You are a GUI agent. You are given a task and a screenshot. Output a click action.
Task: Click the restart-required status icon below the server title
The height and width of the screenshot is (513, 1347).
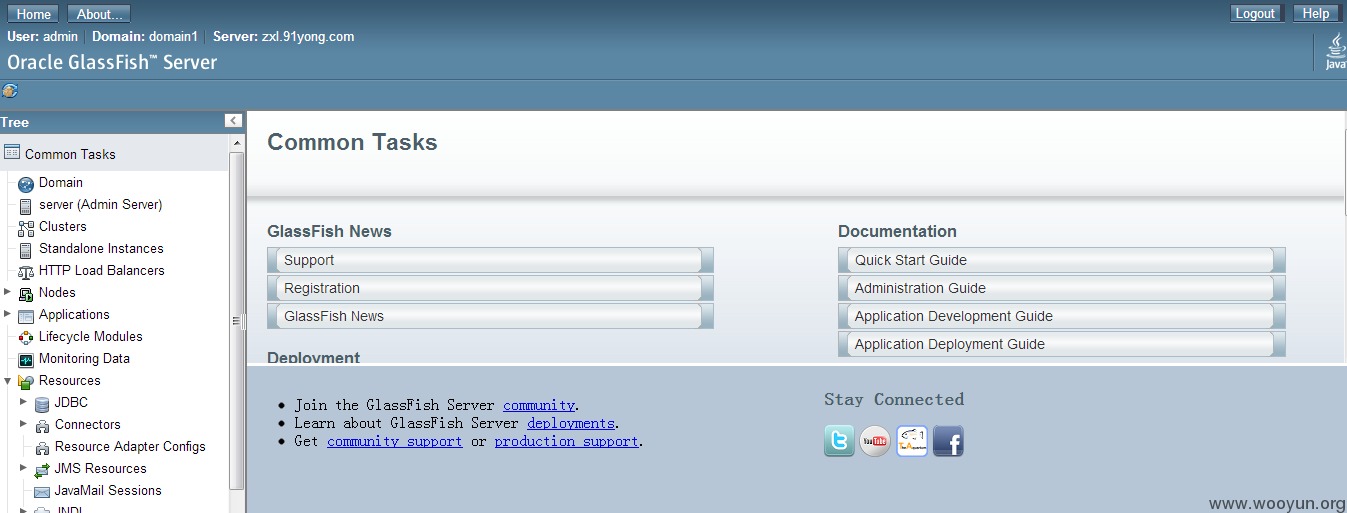[x=10, y=90]
